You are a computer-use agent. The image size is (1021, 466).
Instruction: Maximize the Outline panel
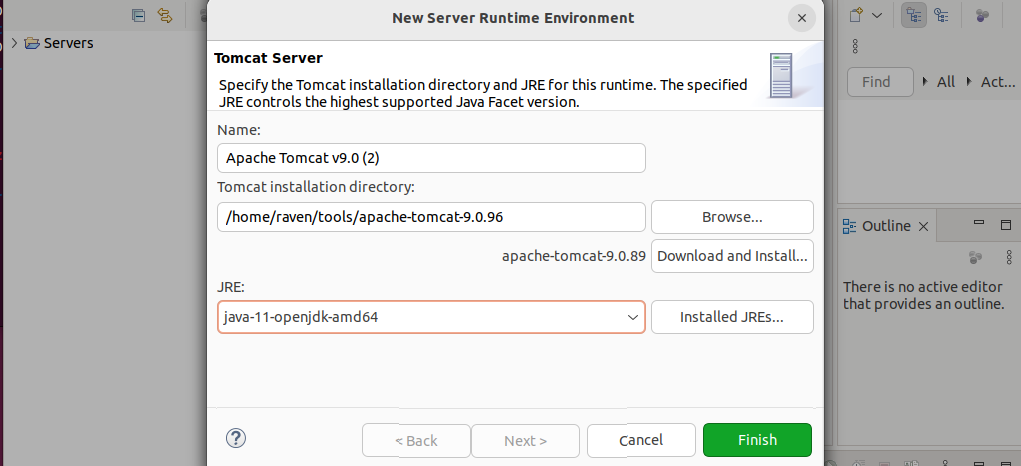click(1006, 225)
